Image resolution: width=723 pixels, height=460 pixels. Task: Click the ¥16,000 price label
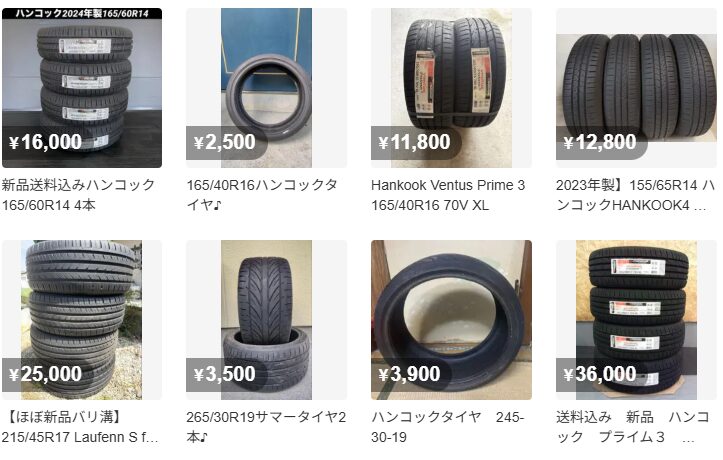[x=45, y=142]
